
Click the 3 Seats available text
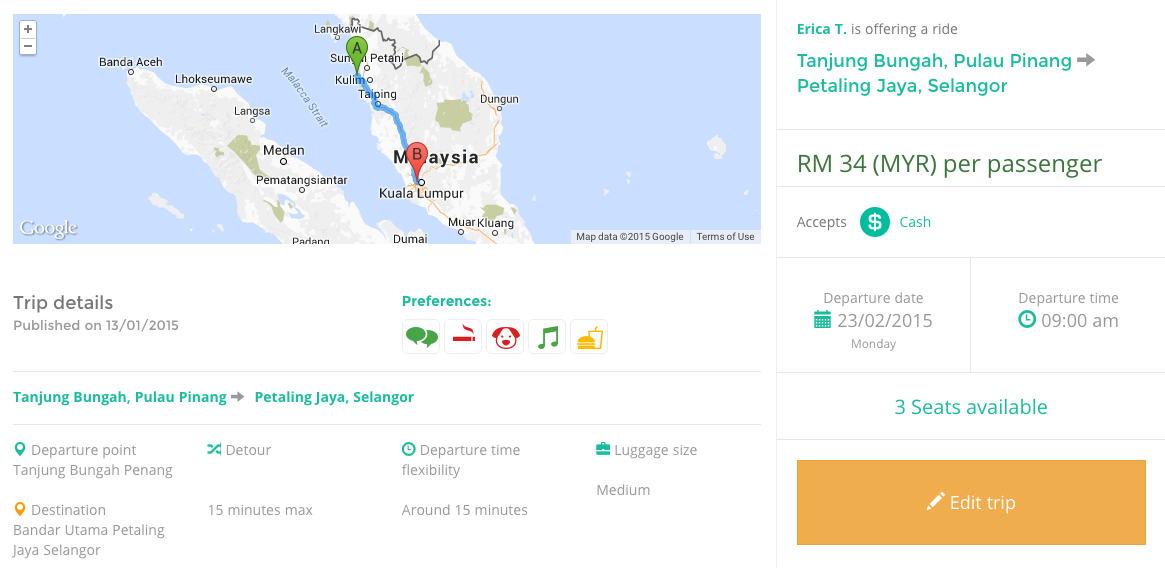971,407
